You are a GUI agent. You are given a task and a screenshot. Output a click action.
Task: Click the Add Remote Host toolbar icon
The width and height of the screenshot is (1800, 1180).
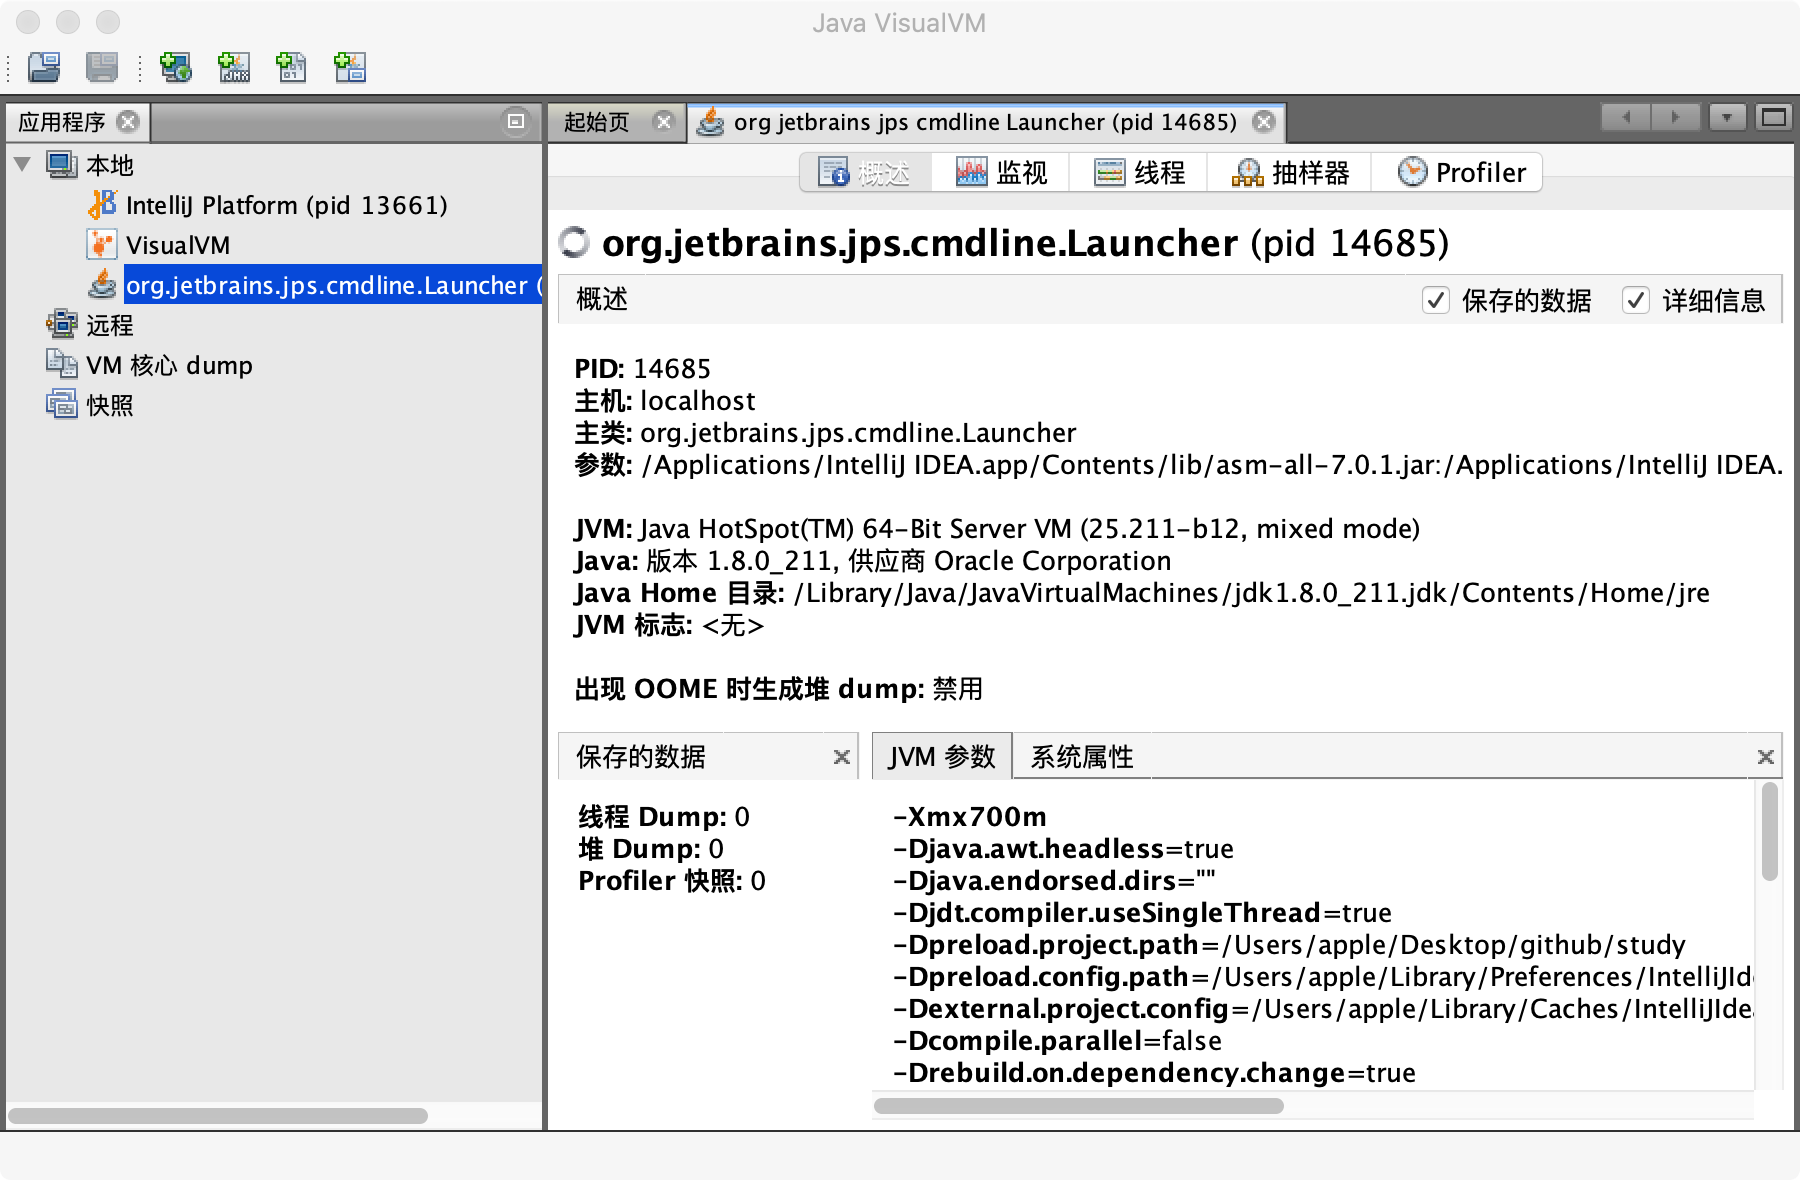tap(176, 67)
